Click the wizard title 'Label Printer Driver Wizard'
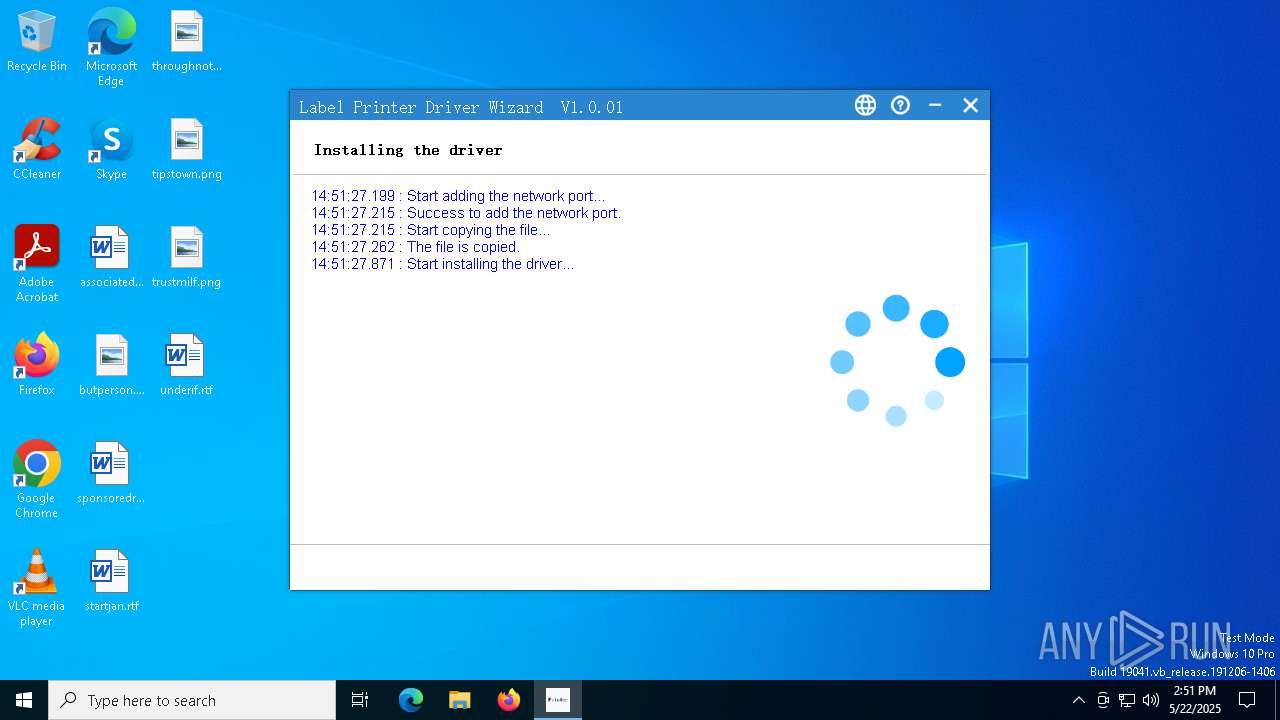 tap(421, 107)
